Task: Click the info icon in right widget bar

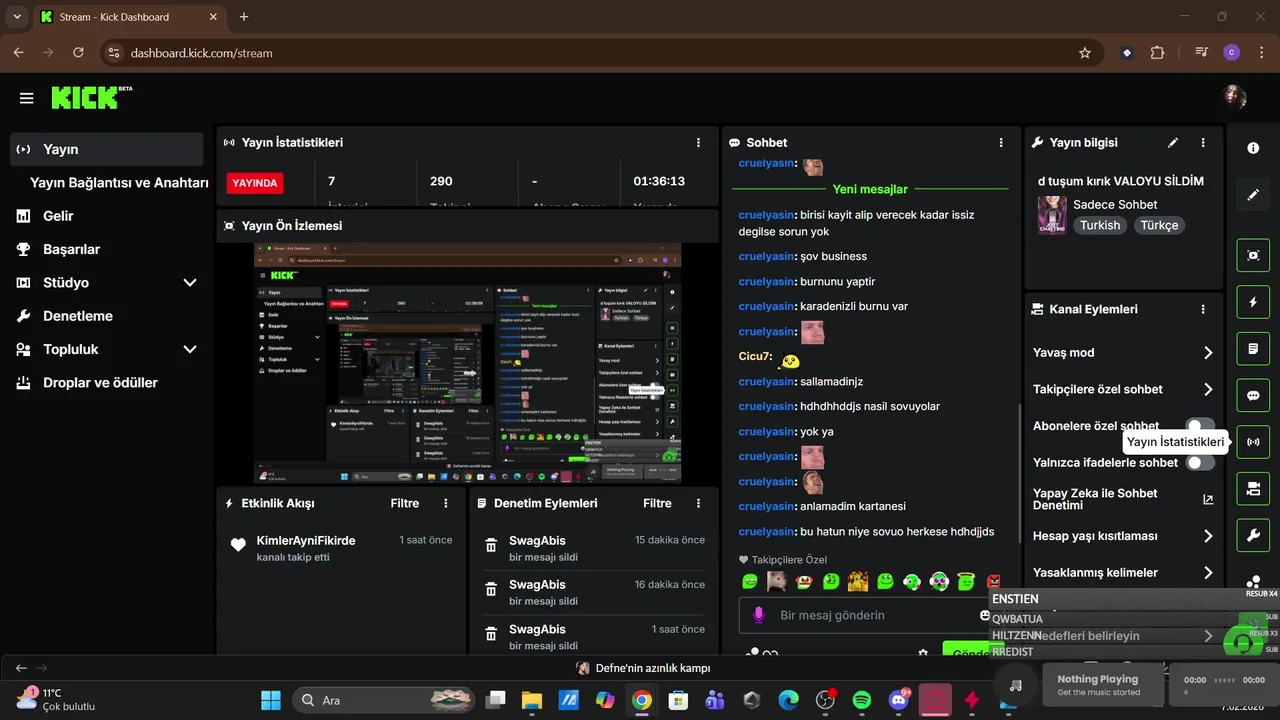Action: (1253, 148)
